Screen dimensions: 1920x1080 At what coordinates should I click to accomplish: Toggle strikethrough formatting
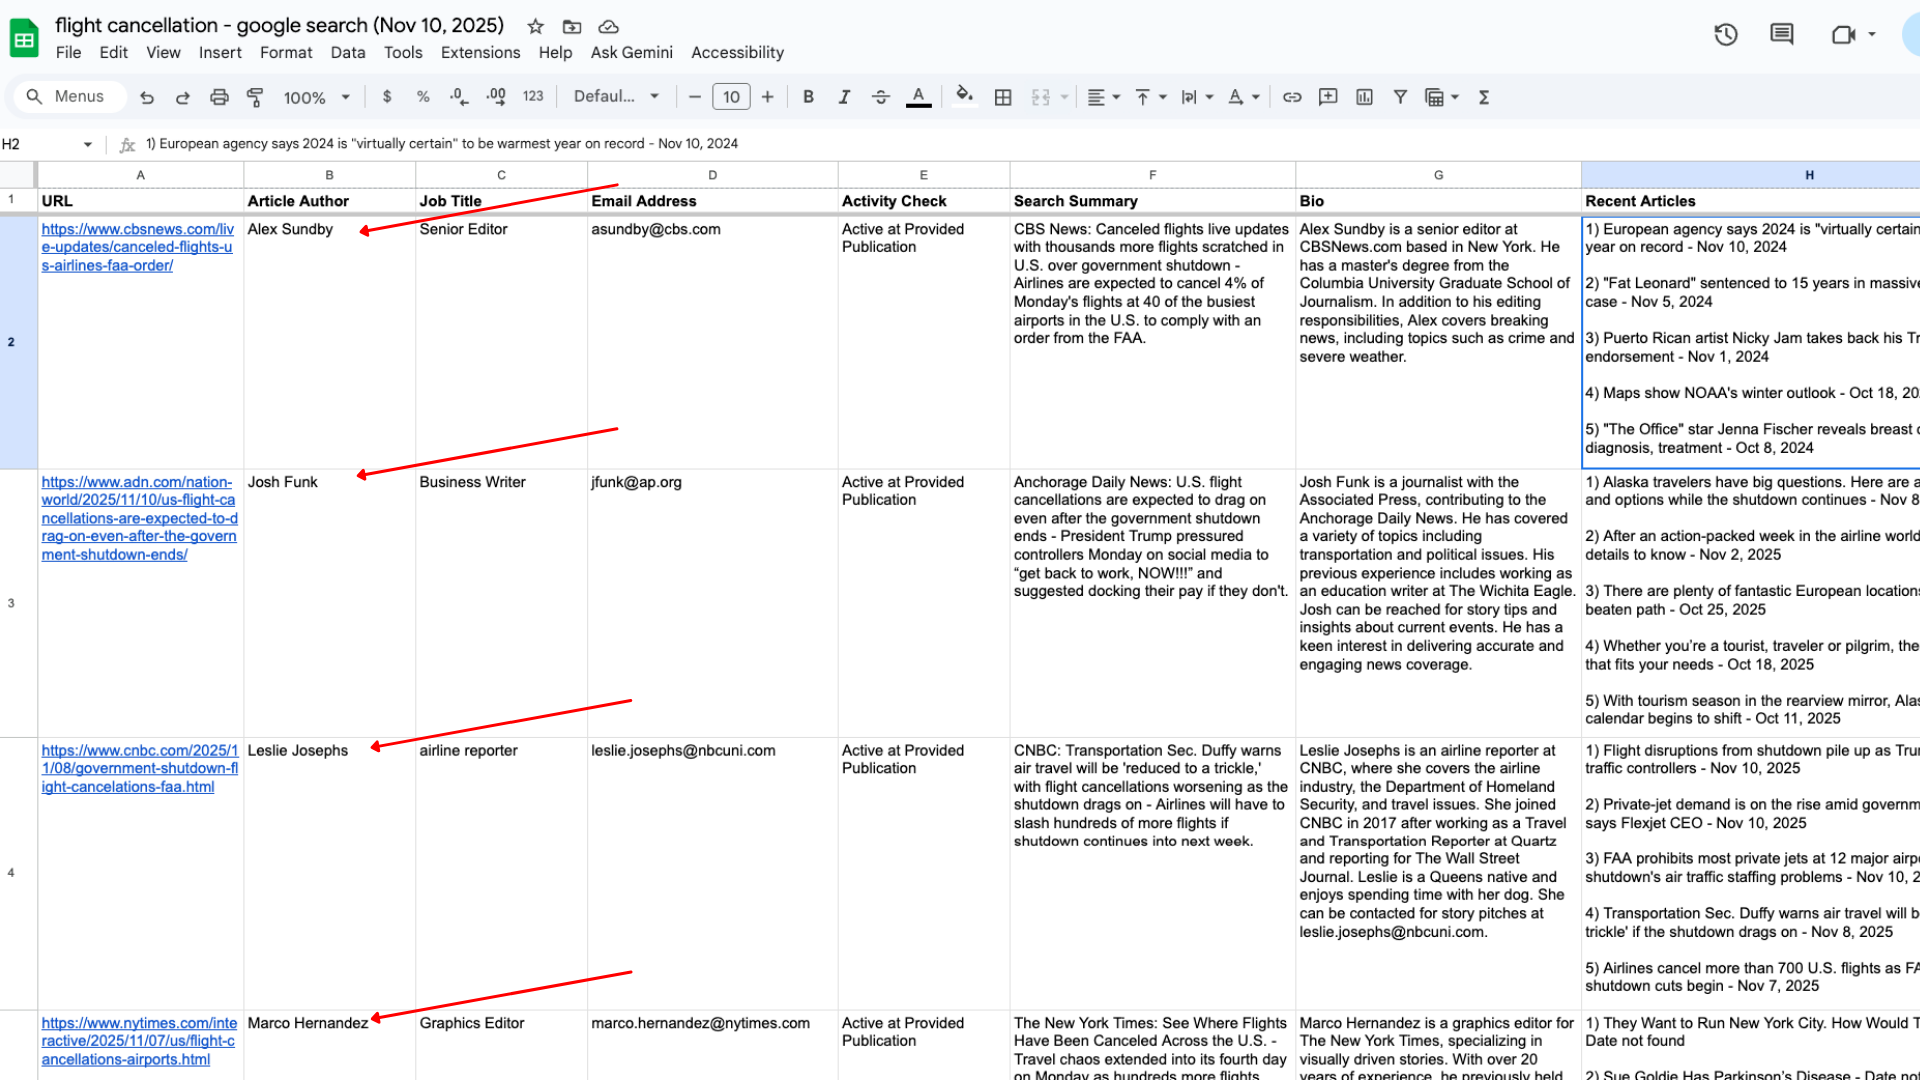pos(880,97)
